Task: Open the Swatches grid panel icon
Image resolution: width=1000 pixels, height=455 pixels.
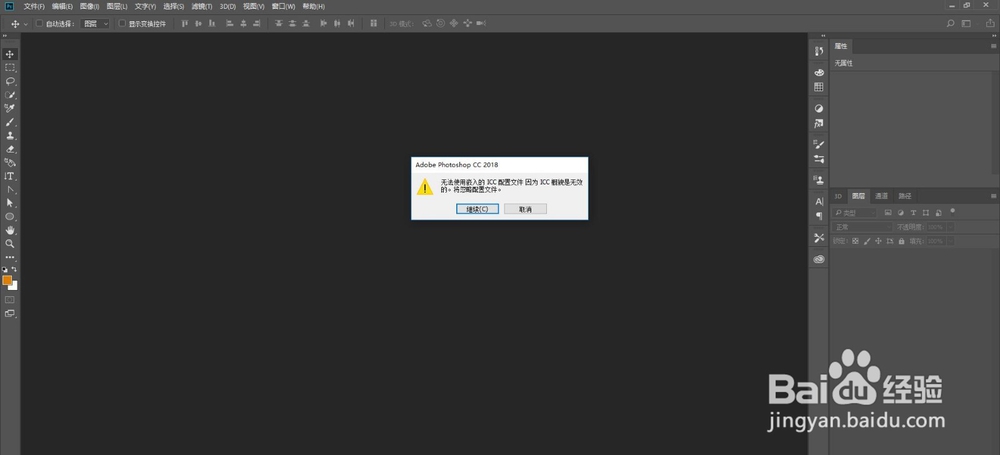Action: pyautogui.click(x=820, y=87)
